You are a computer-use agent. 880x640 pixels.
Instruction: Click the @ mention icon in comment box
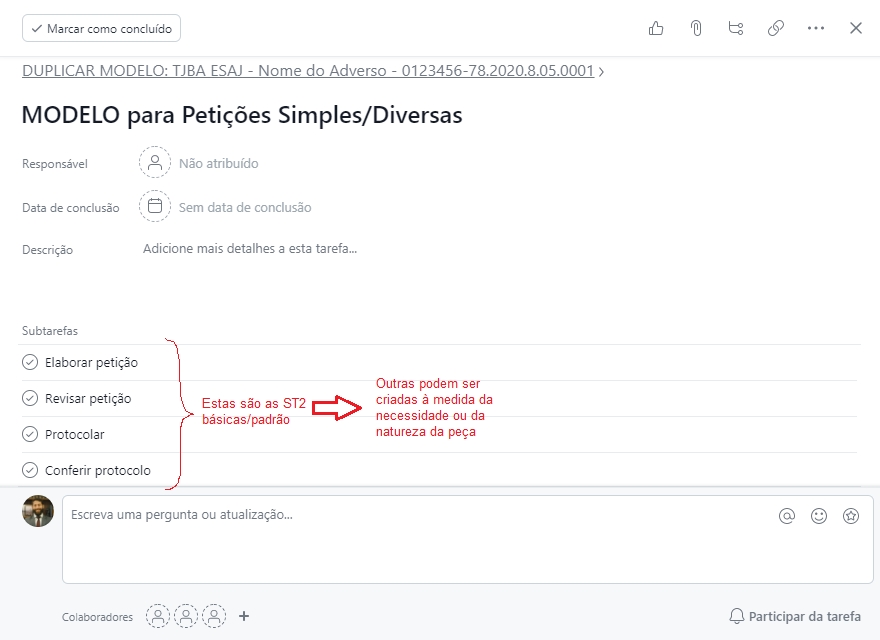[x=787, y=516]
